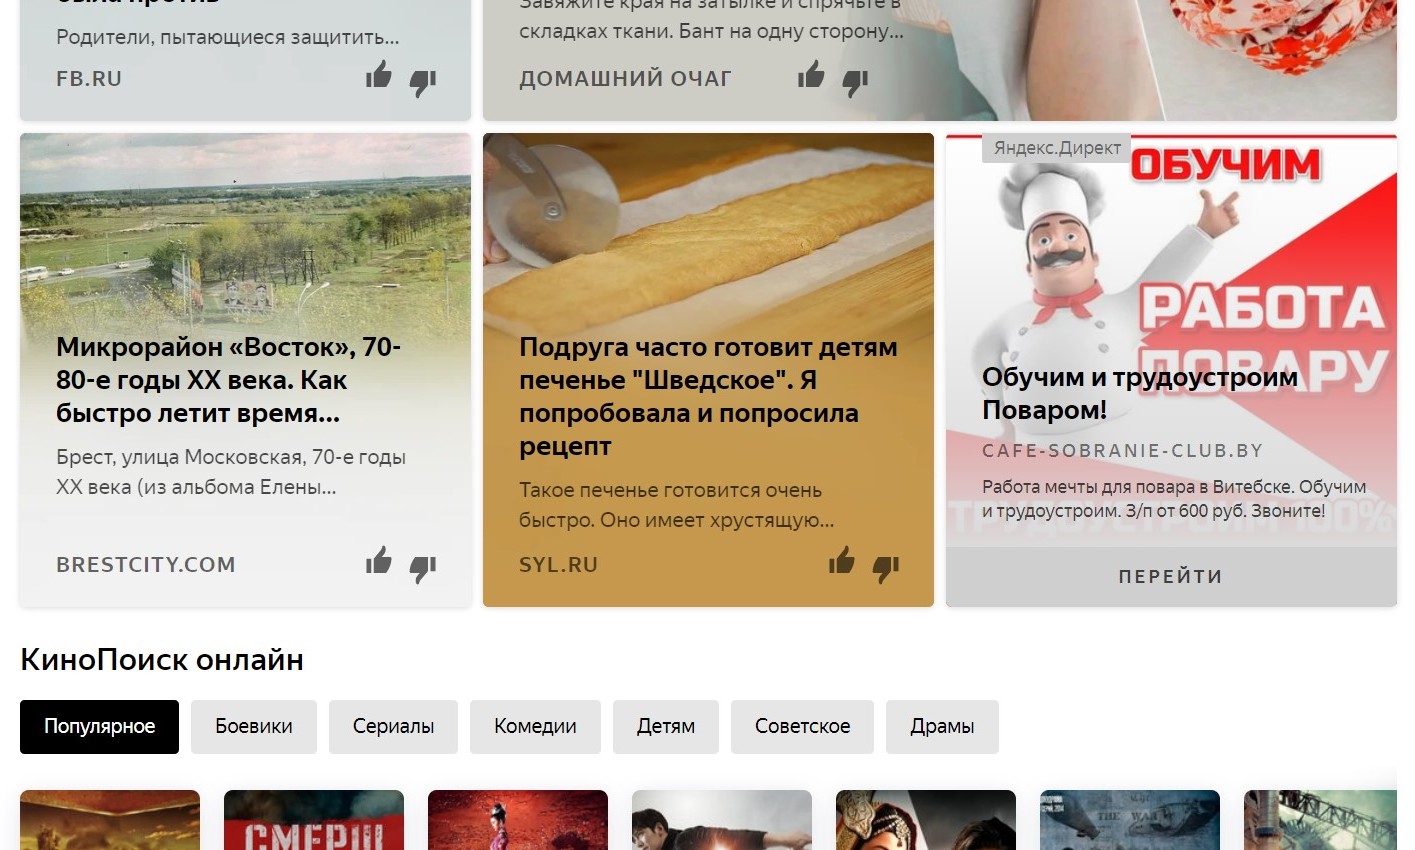Viewport: 1415px width, 850px height.
Task: Click the ПЕРЕЙТИ button on the ad
Action: (x=1171, y=576)
